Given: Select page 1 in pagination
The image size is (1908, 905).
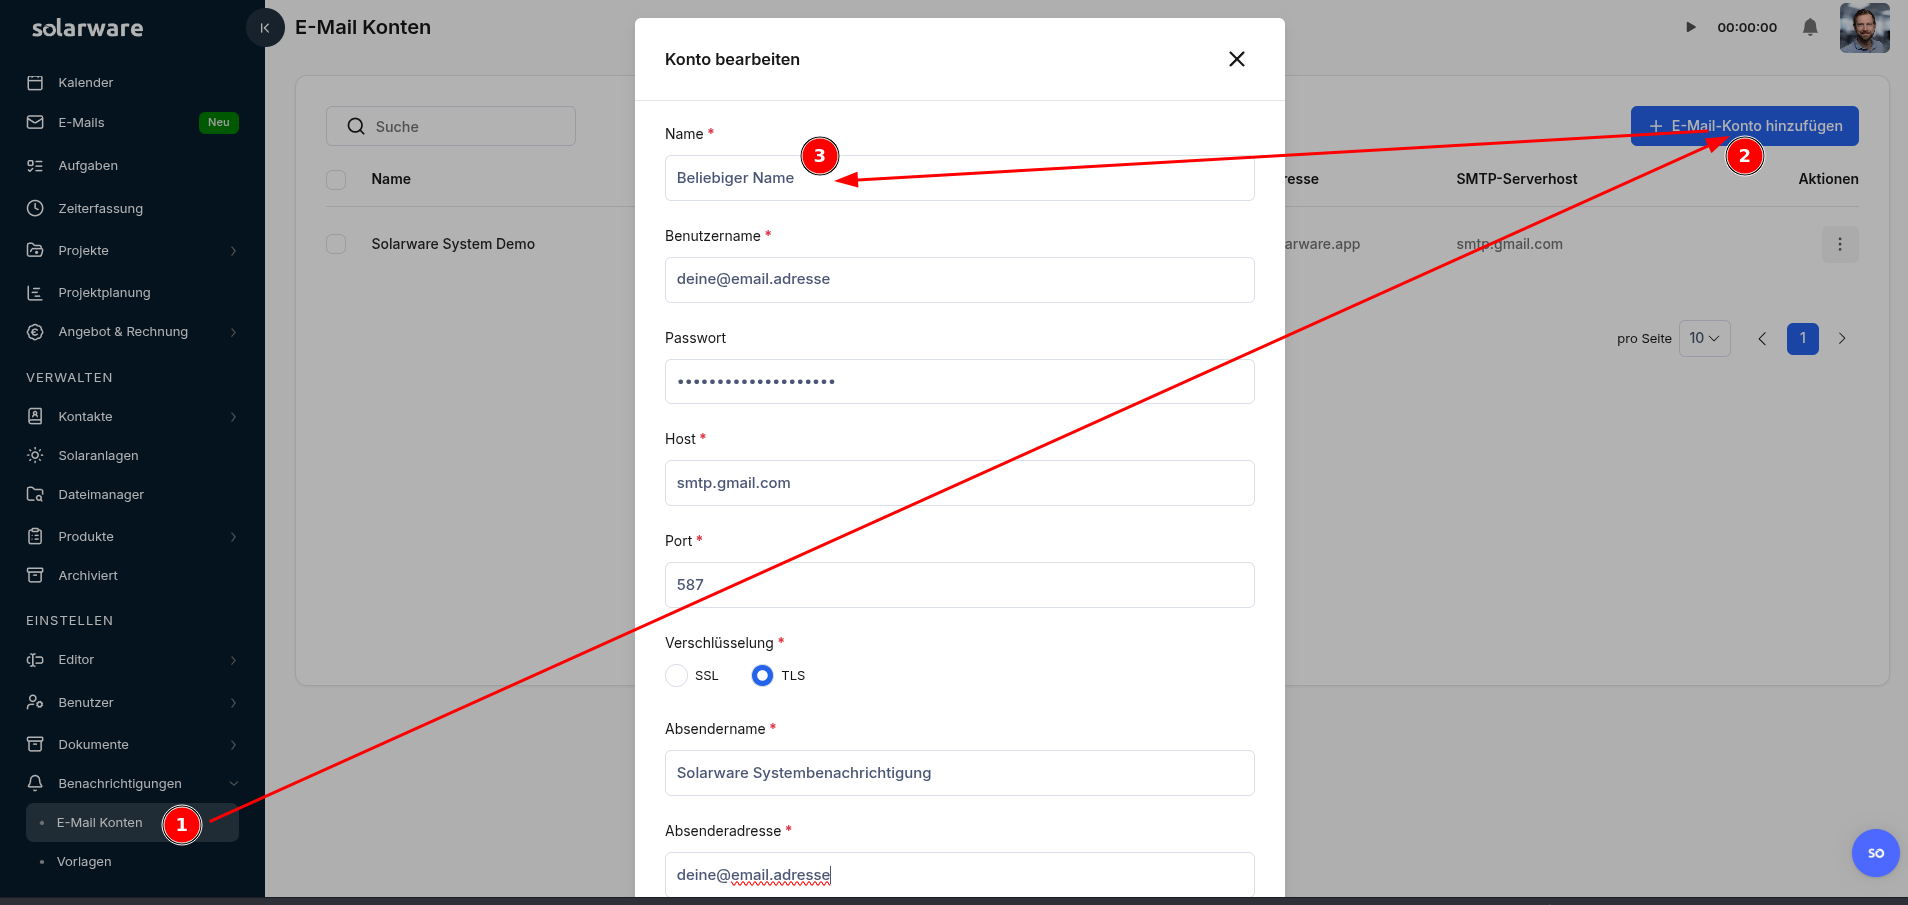Looking at the screenshot, I should tap(1803, 338).
